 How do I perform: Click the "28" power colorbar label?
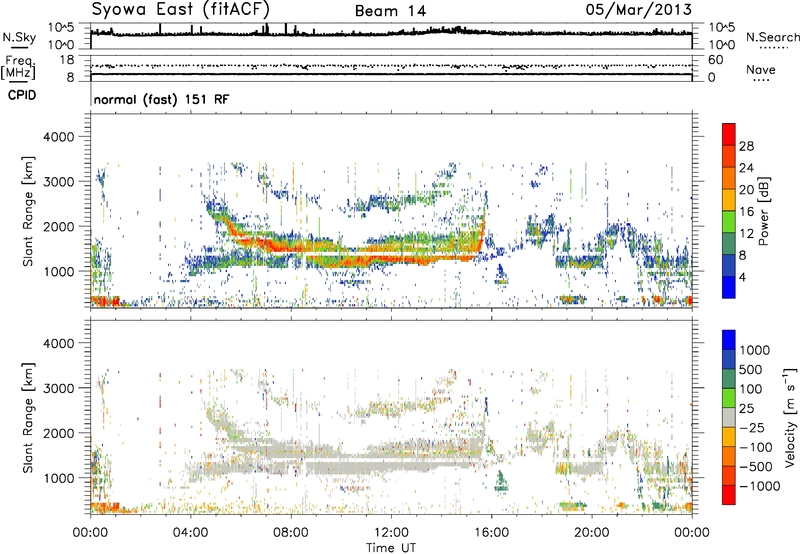pyautogui.click(x=746, y=146)
